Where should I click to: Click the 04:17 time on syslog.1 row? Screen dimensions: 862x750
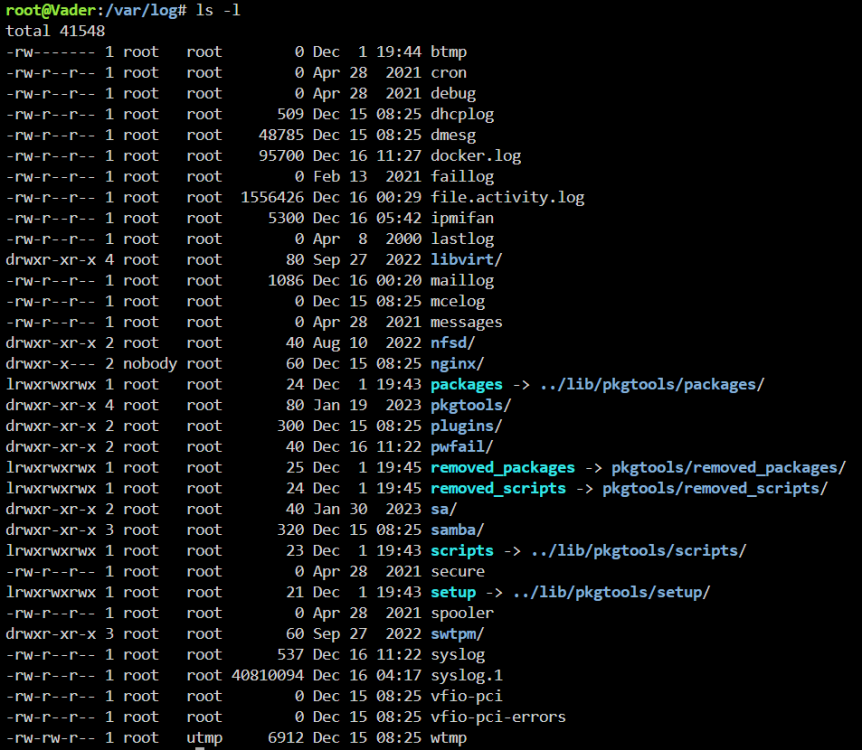tap(399, 676)
